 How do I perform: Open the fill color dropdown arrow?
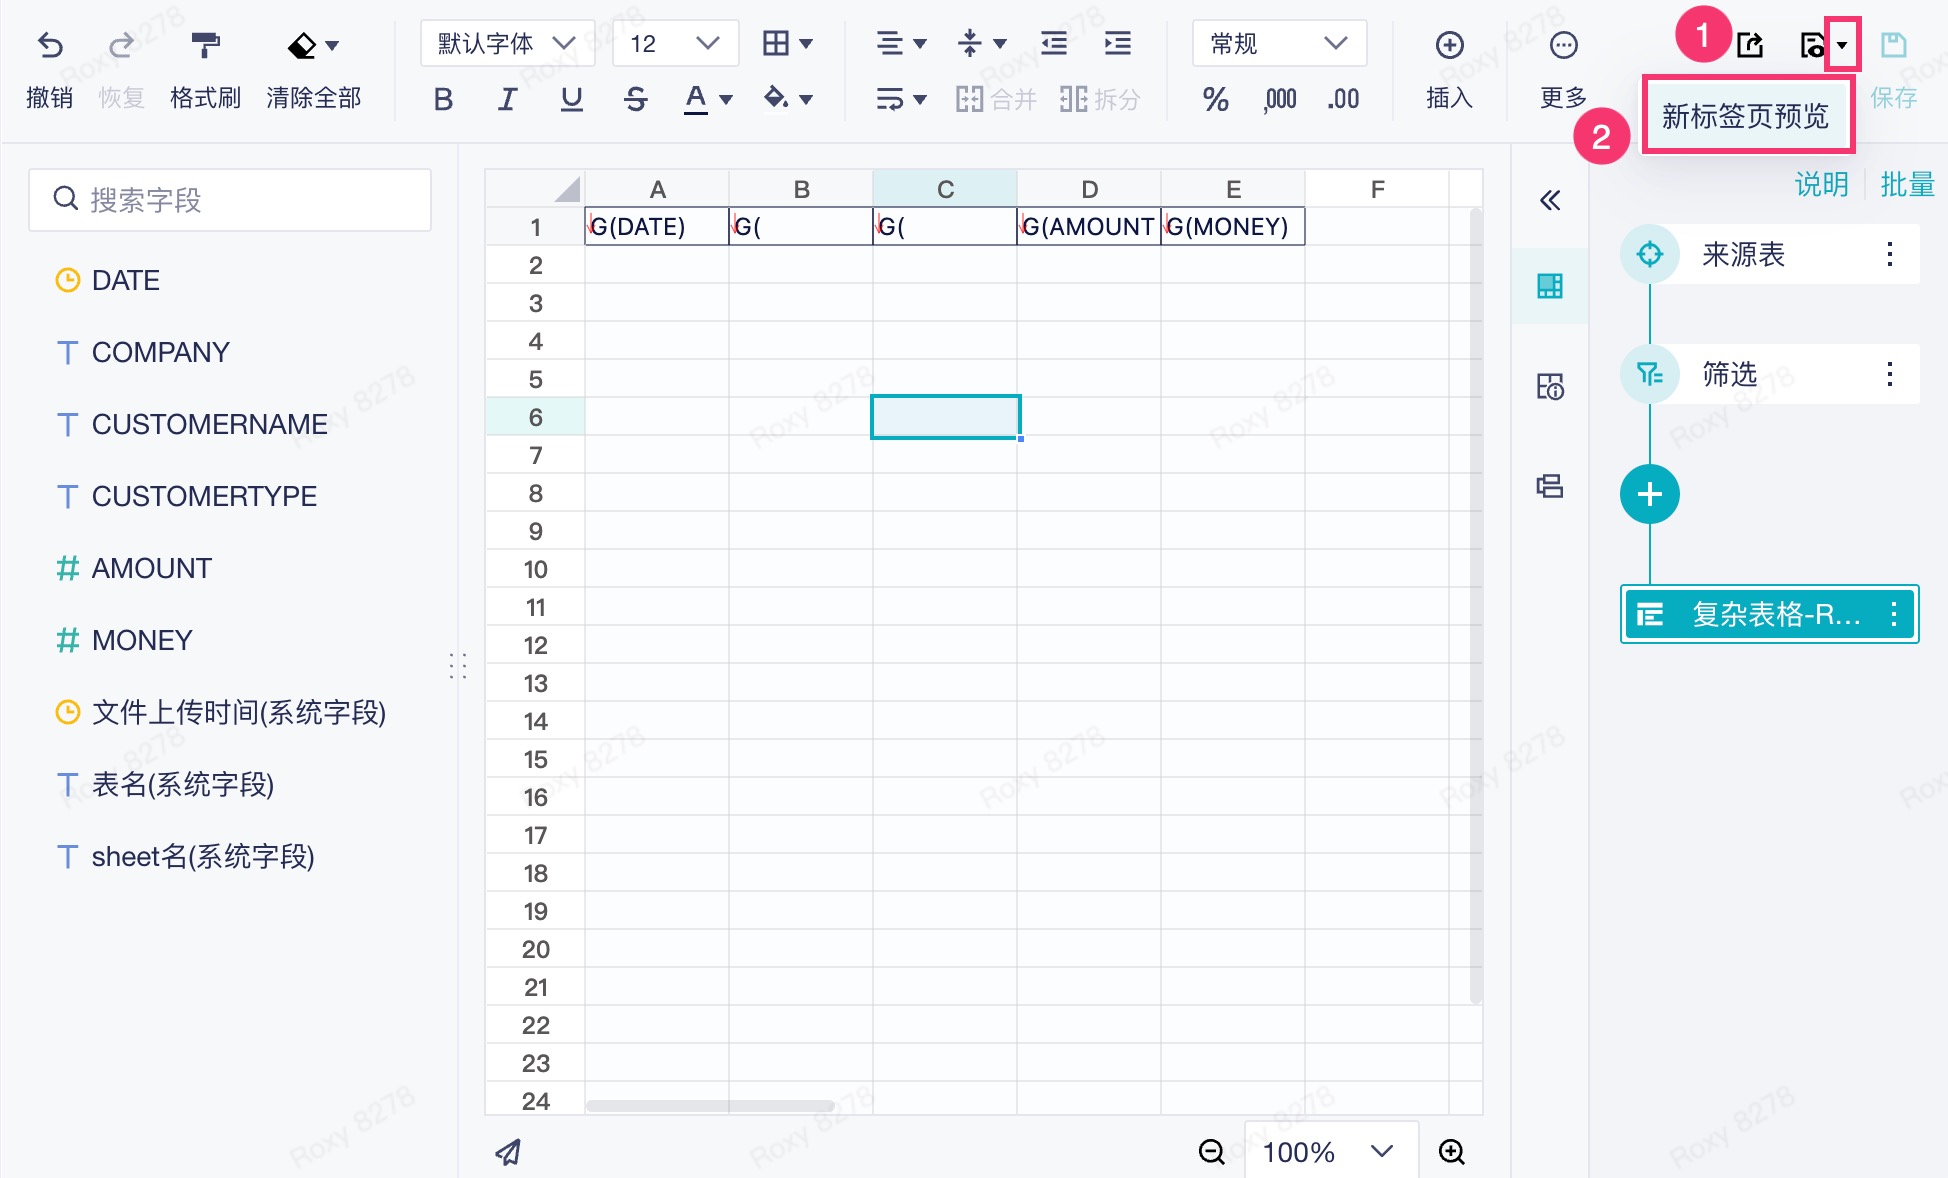click(x=806, y=99)
